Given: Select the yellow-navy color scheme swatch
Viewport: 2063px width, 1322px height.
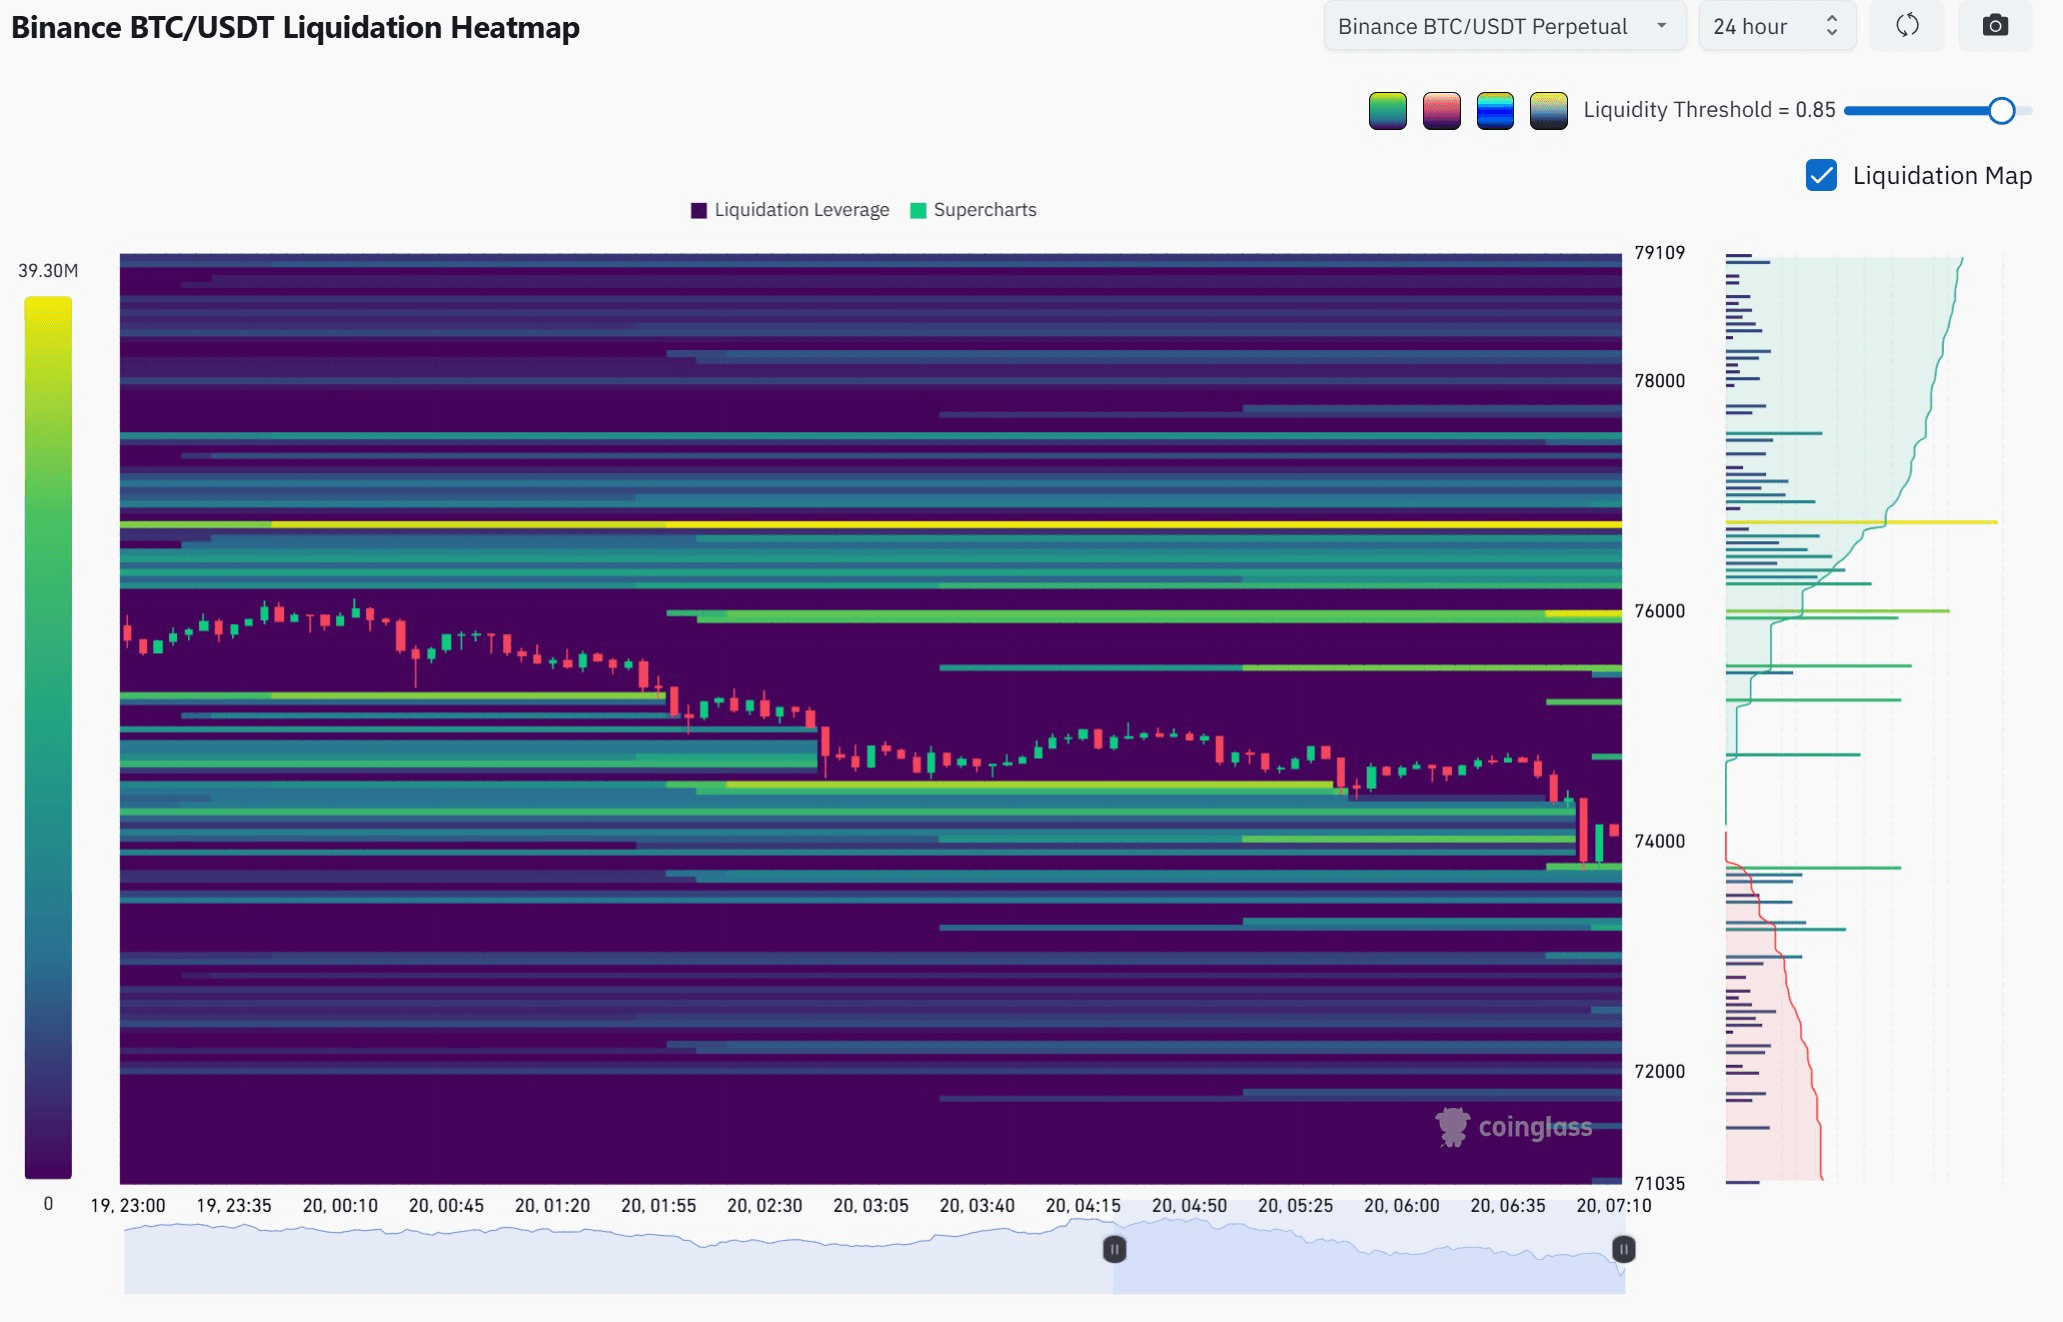Looking at the screenshot, I should [x=1548, y=111].
